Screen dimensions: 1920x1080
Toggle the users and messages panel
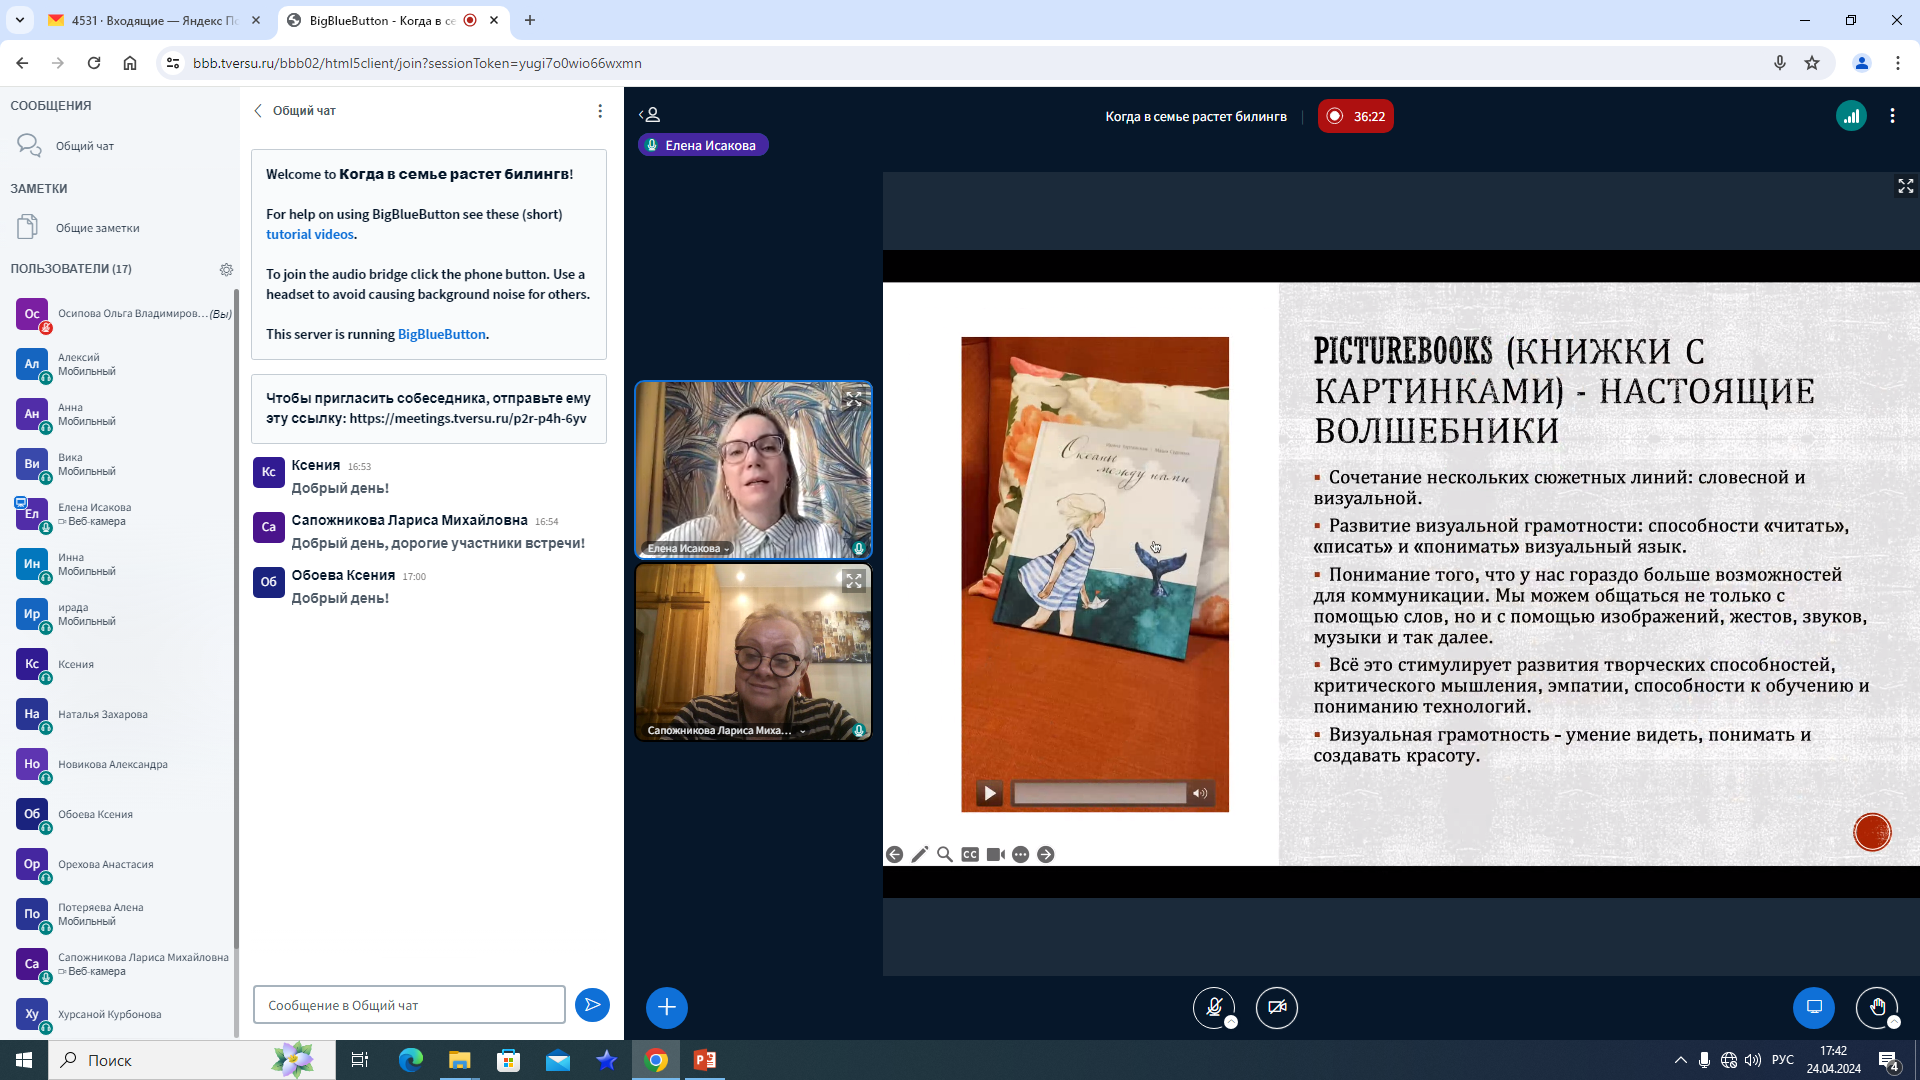click(650, 115)
